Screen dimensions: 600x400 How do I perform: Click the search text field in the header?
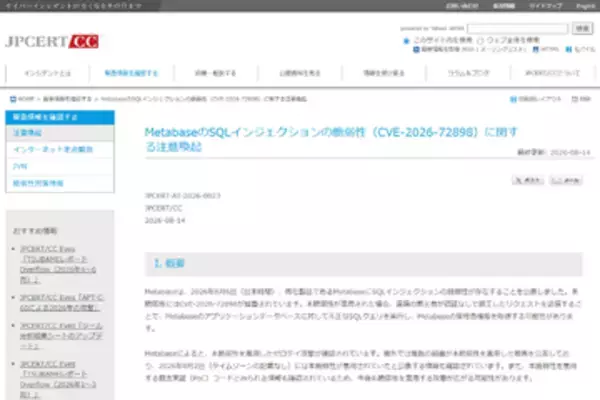517,28
